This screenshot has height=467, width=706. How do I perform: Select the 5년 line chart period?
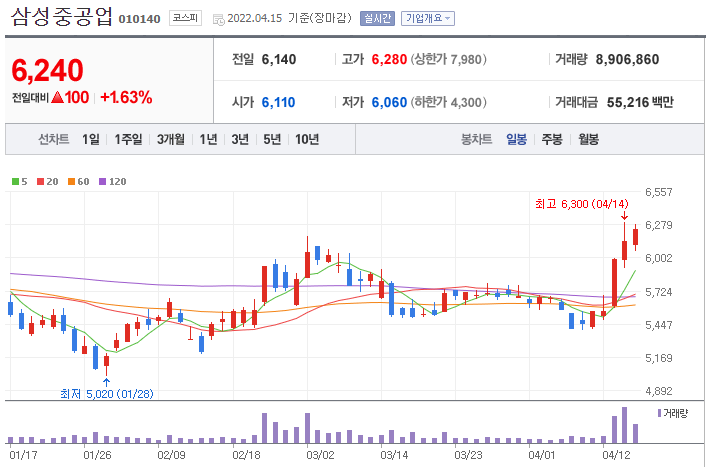[x=272, y=140]
